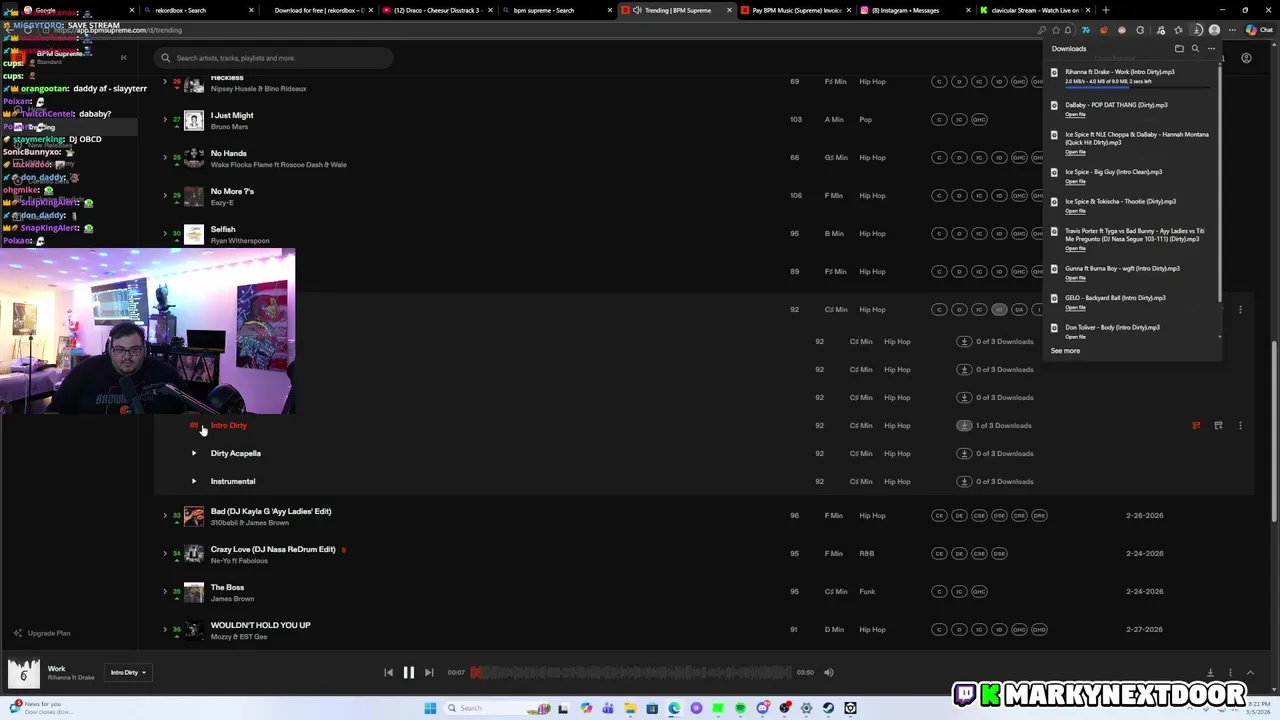This screenshot has width=1280, height=720.
Task: Switch to the Pay BPM Music Invoice tab
Action: 795,10
